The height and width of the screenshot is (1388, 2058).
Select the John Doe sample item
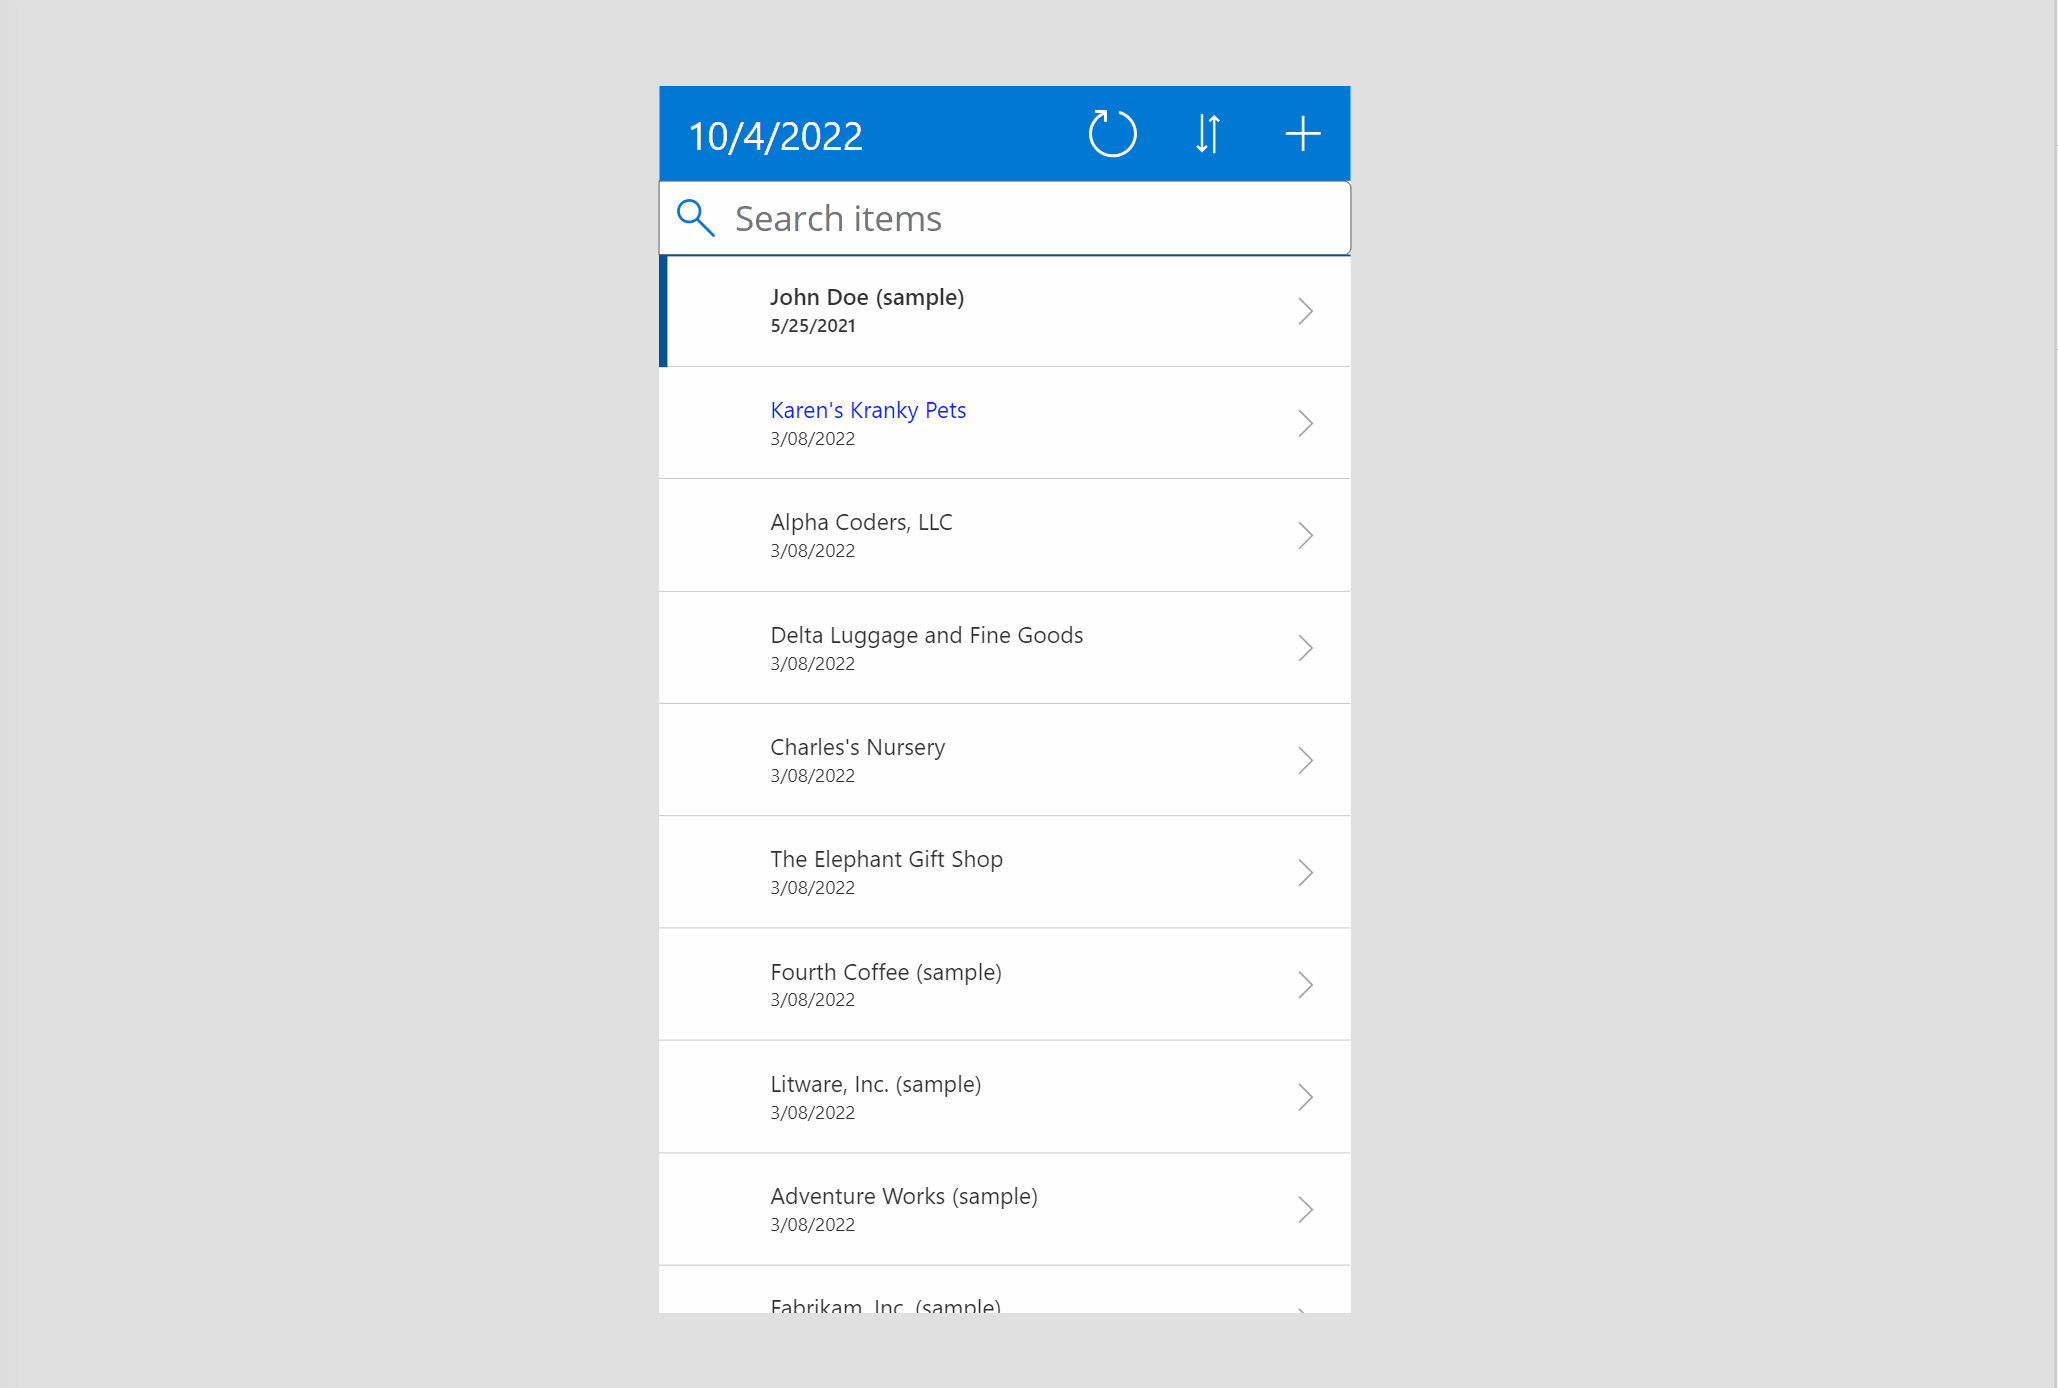click(1003, 308)
